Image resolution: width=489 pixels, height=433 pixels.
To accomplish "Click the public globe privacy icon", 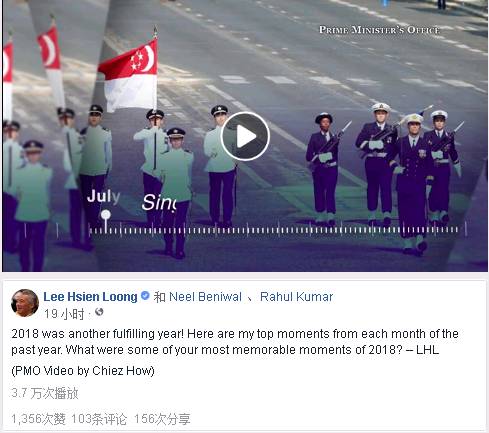I will tap(99, 312).
